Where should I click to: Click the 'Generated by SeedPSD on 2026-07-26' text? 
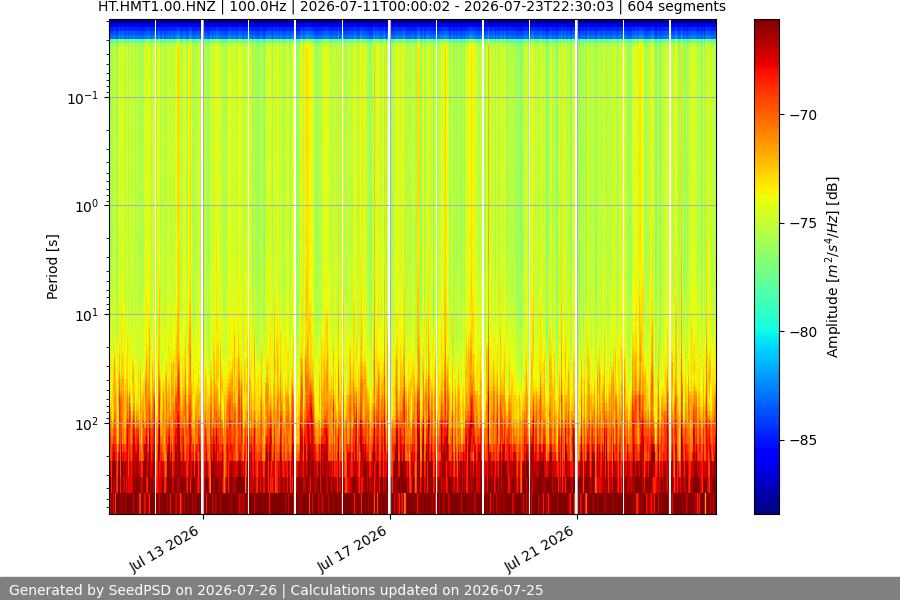[x=143, y=590]
